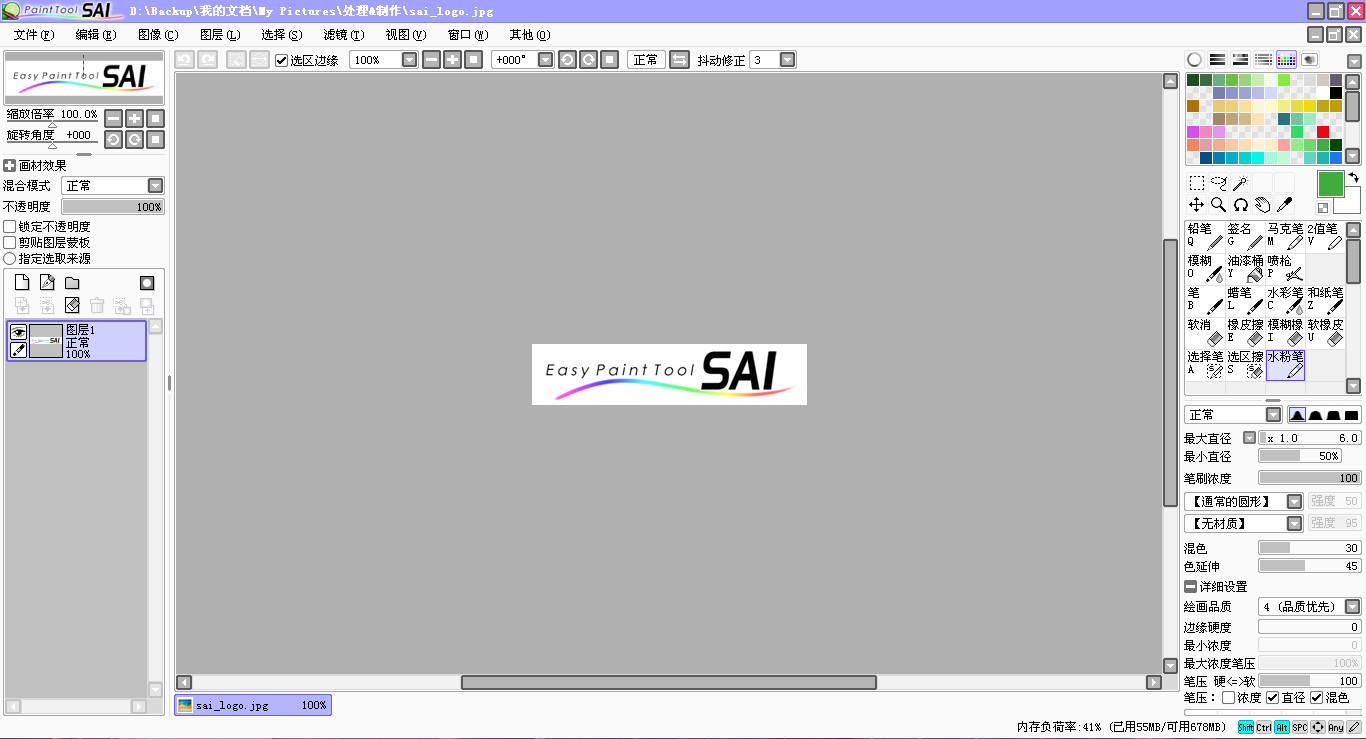Collapse the 详细设置 section
Viewport: 1366px width, 739px height.
pos(1190,587)
